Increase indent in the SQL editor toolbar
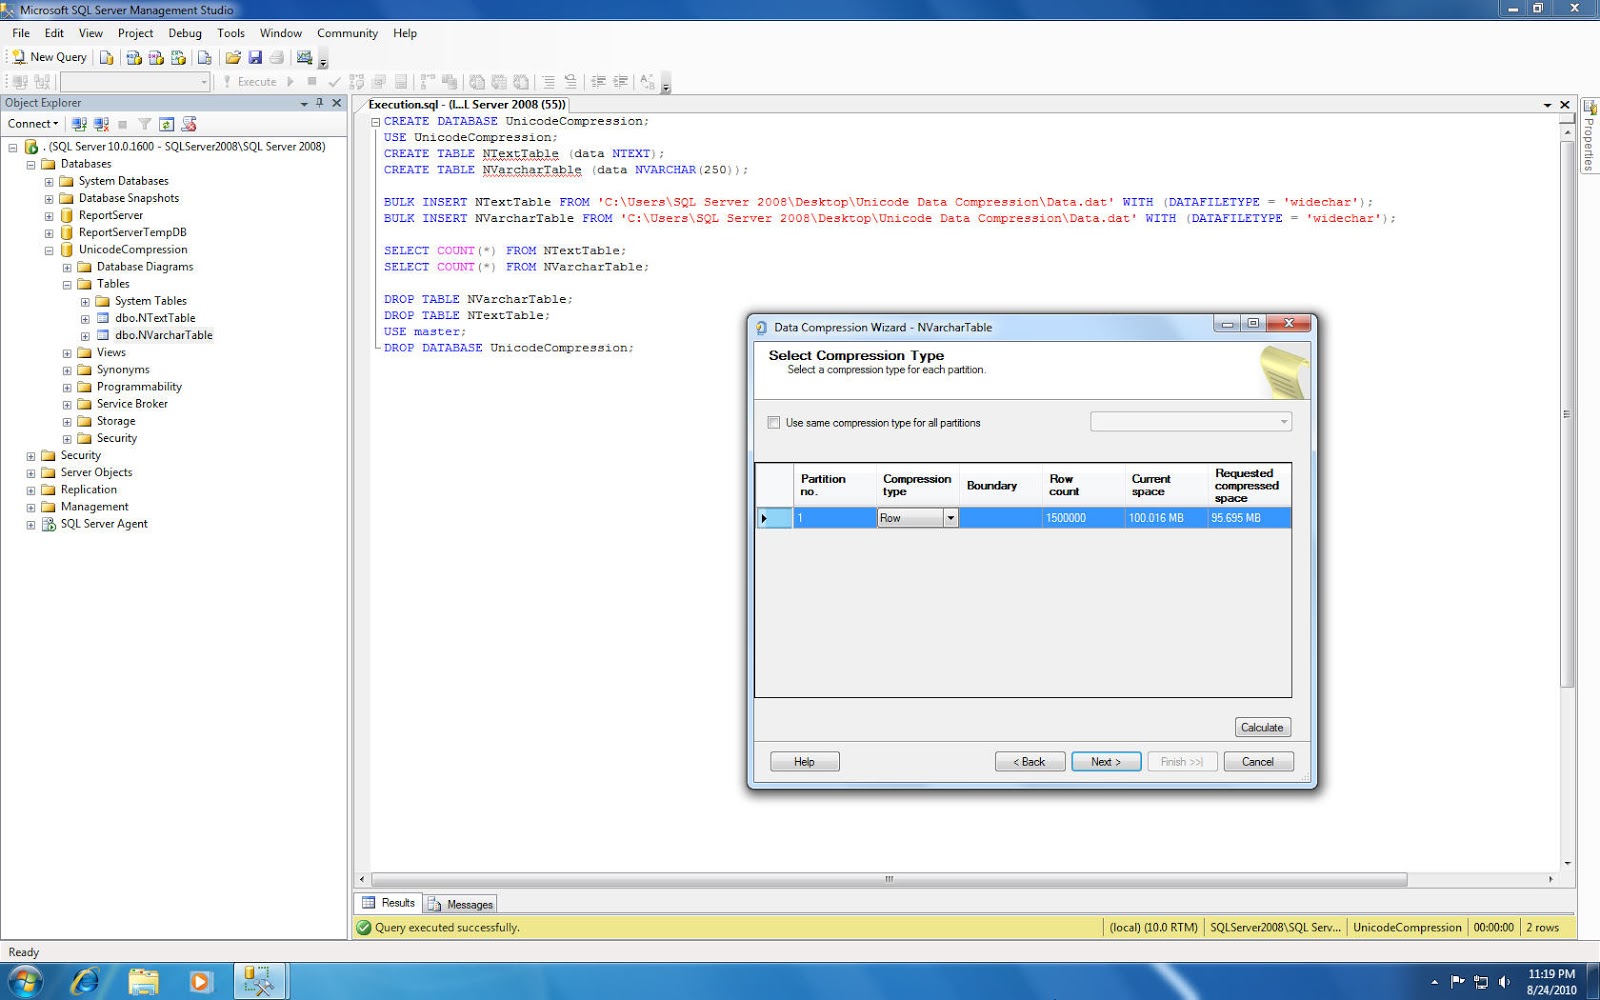 pos(620,82)
